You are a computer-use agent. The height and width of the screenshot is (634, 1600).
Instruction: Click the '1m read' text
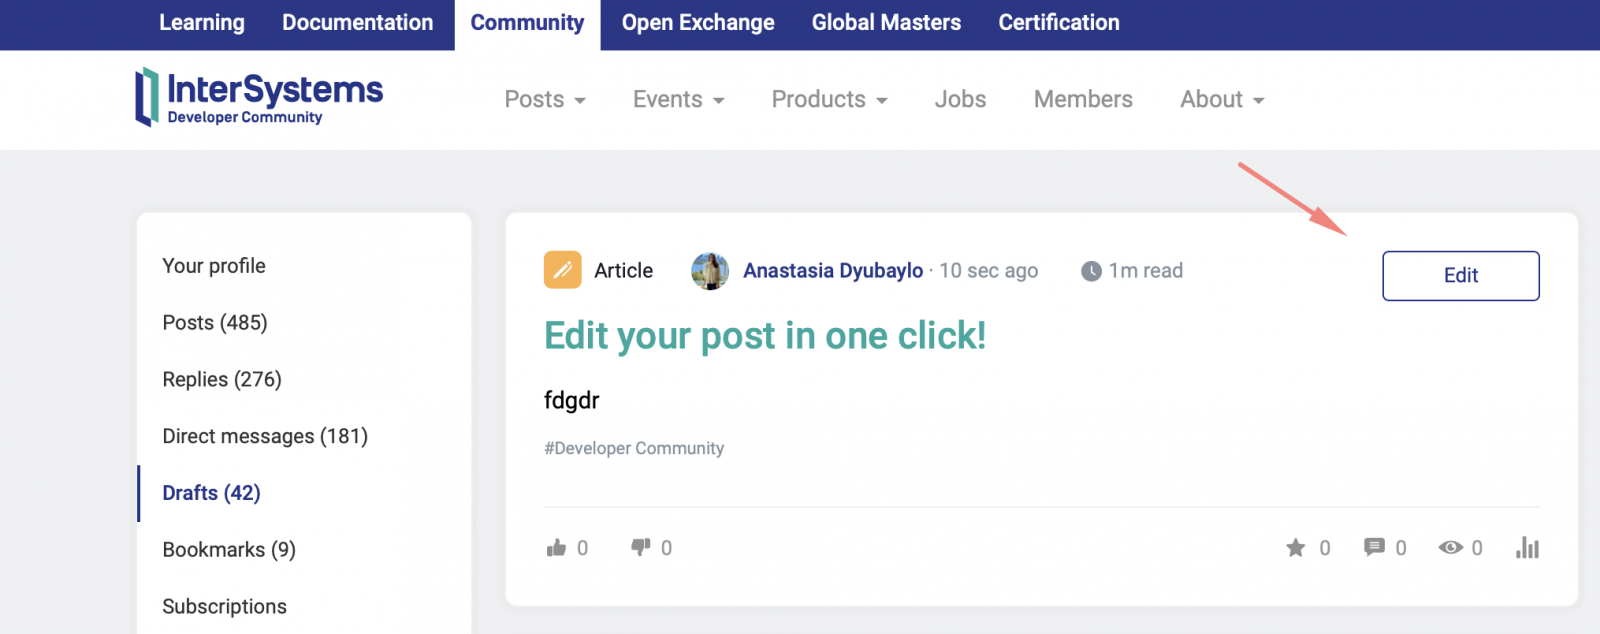tap(1146, 271)
